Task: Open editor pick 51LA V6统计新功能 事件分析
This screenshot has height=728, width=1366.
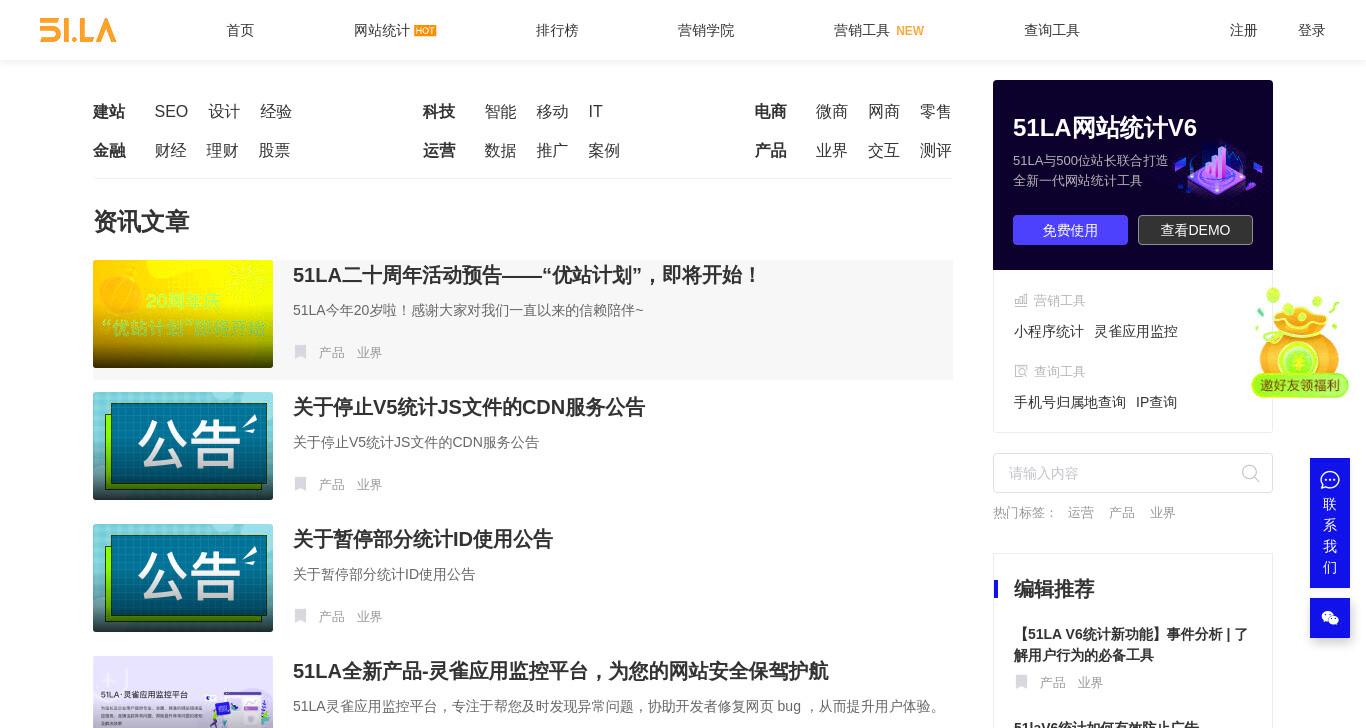Action: click(1131, 645)
